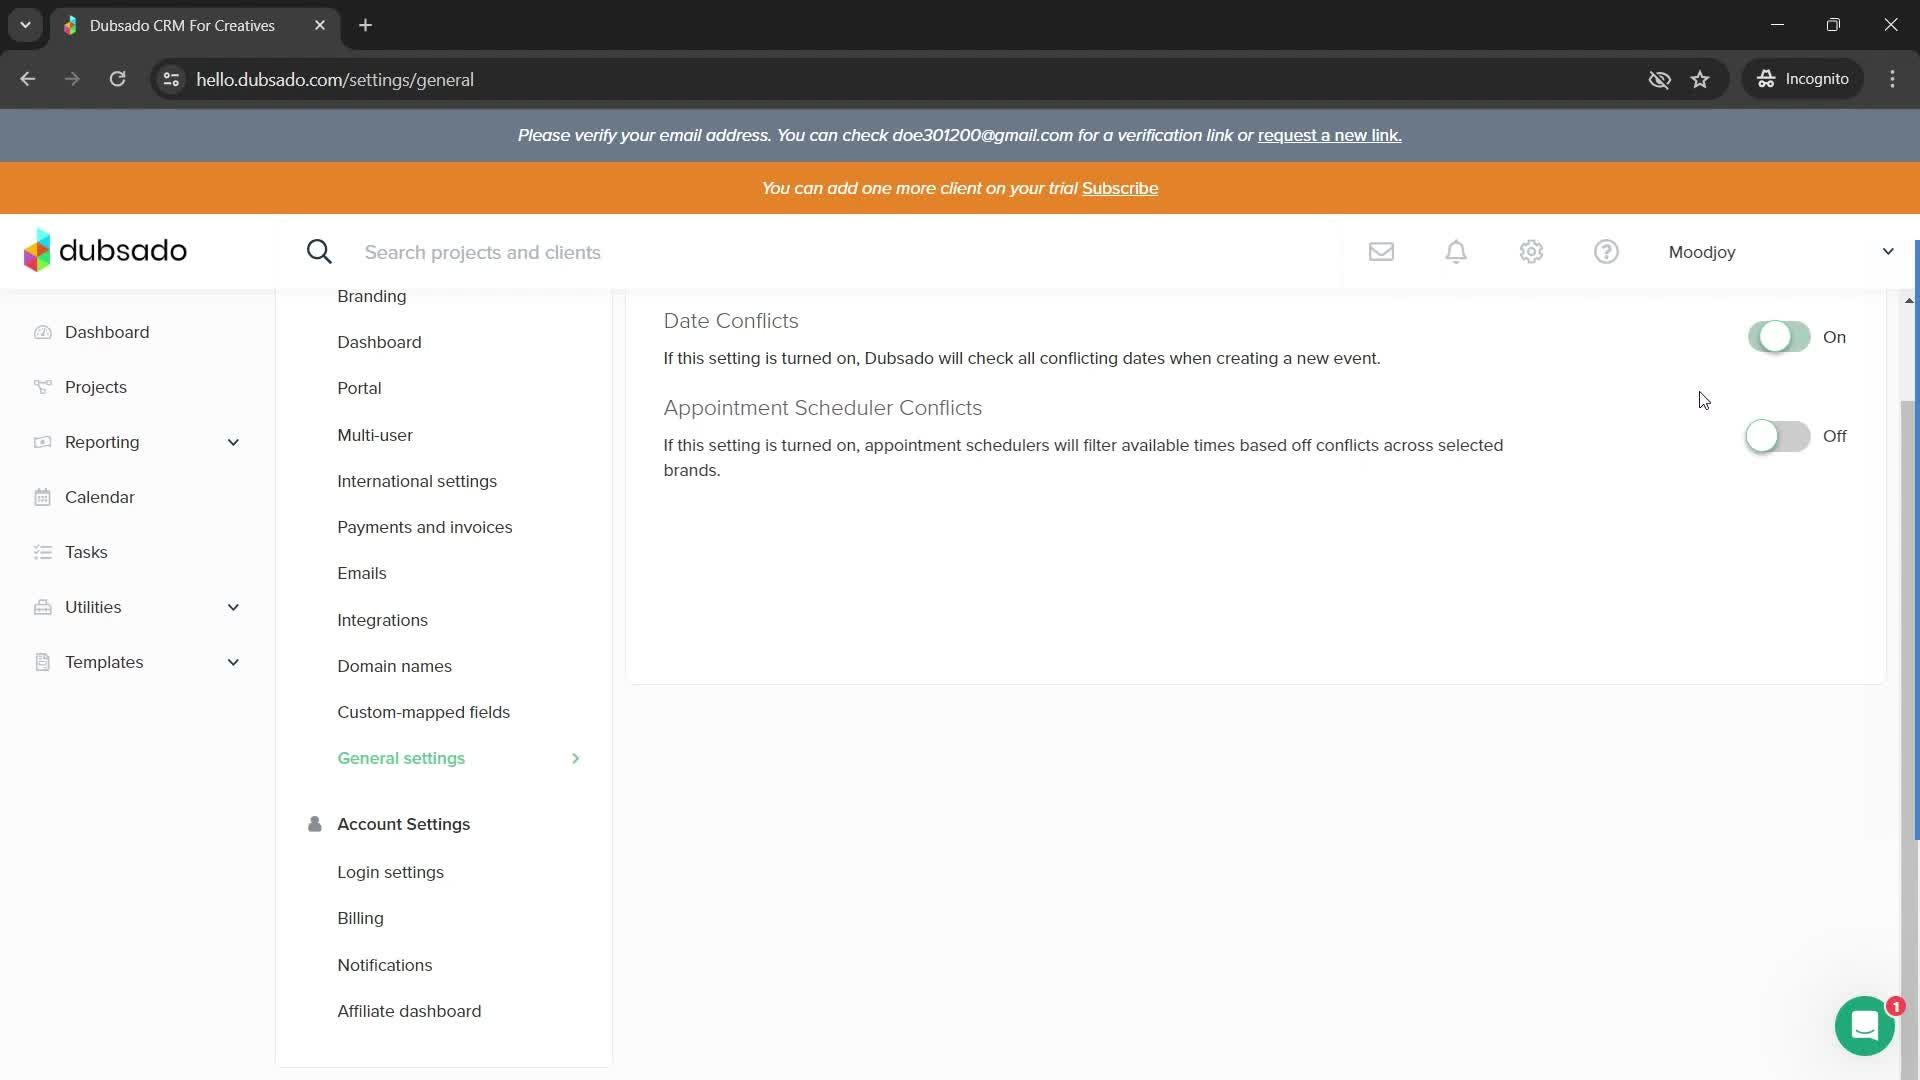
Task: Turn off the Date Conflicts toggle
Action: click(x=1778, y=337)
